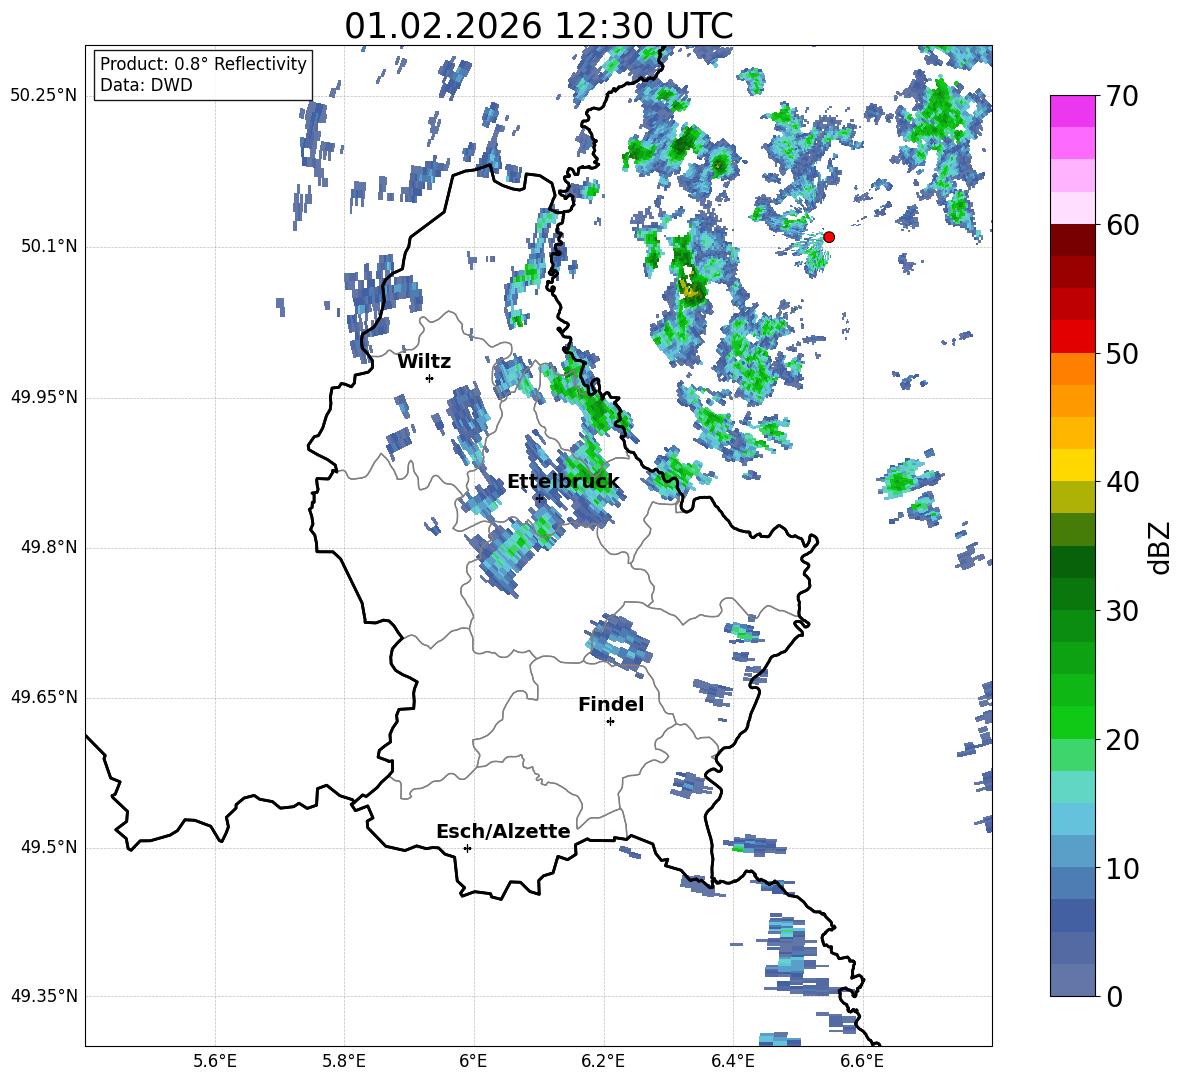Click the 20 tick on colorbar

point(1121,739)
